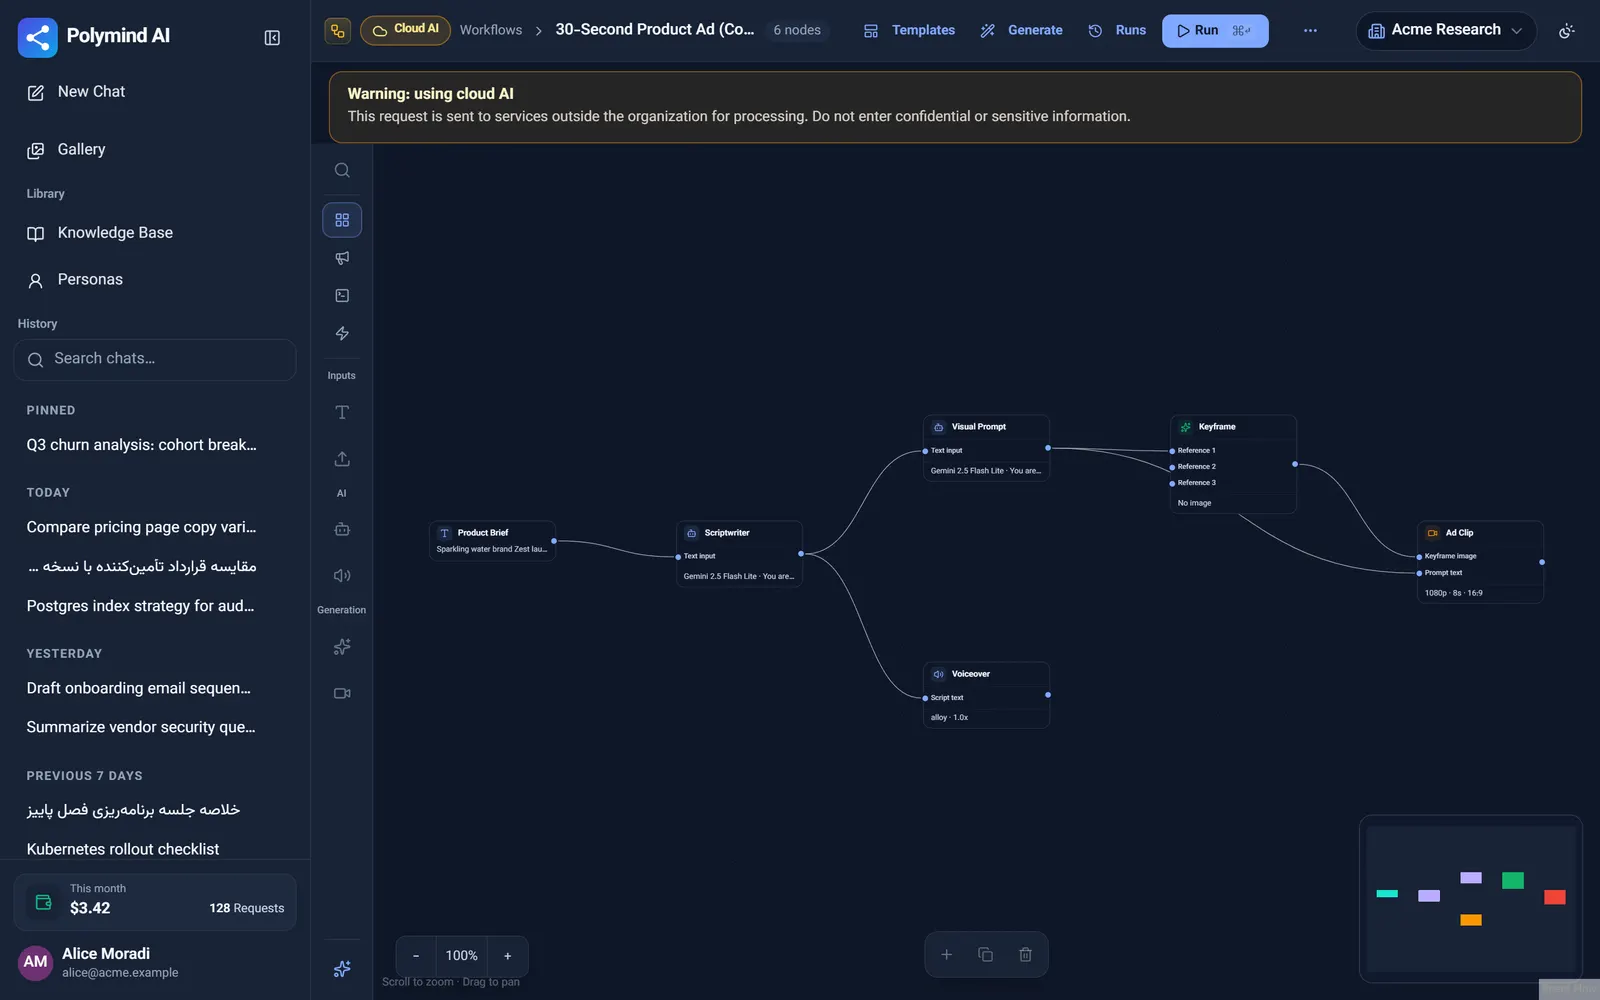Select the all-nodes grid category icon
The height and width of the screenshot is (1000, 1600).
pyautogui.click(x=342, y=220)
